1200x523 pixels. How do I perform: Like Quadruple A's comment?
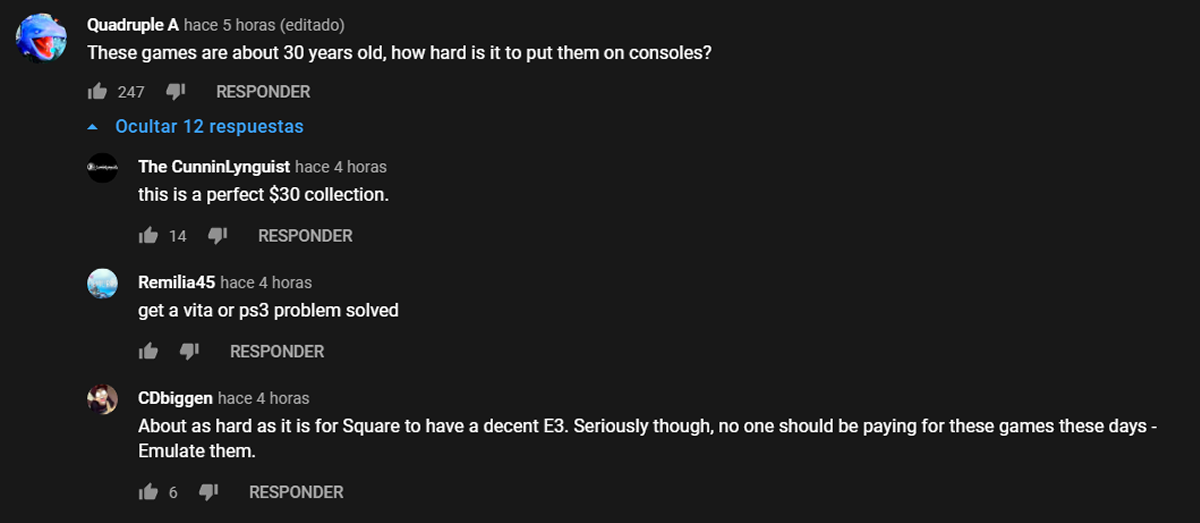[97, 92]
